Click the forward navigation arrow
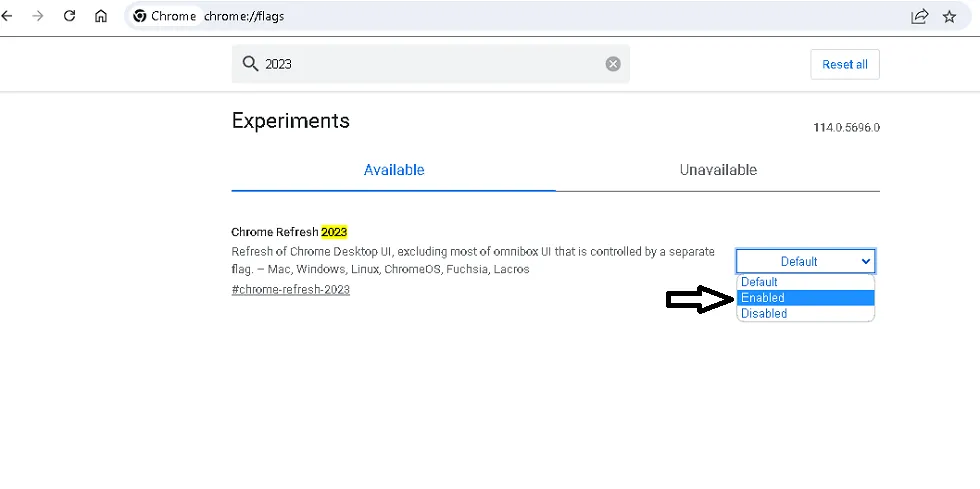980x489 pixels. click(x=38, y=16)
